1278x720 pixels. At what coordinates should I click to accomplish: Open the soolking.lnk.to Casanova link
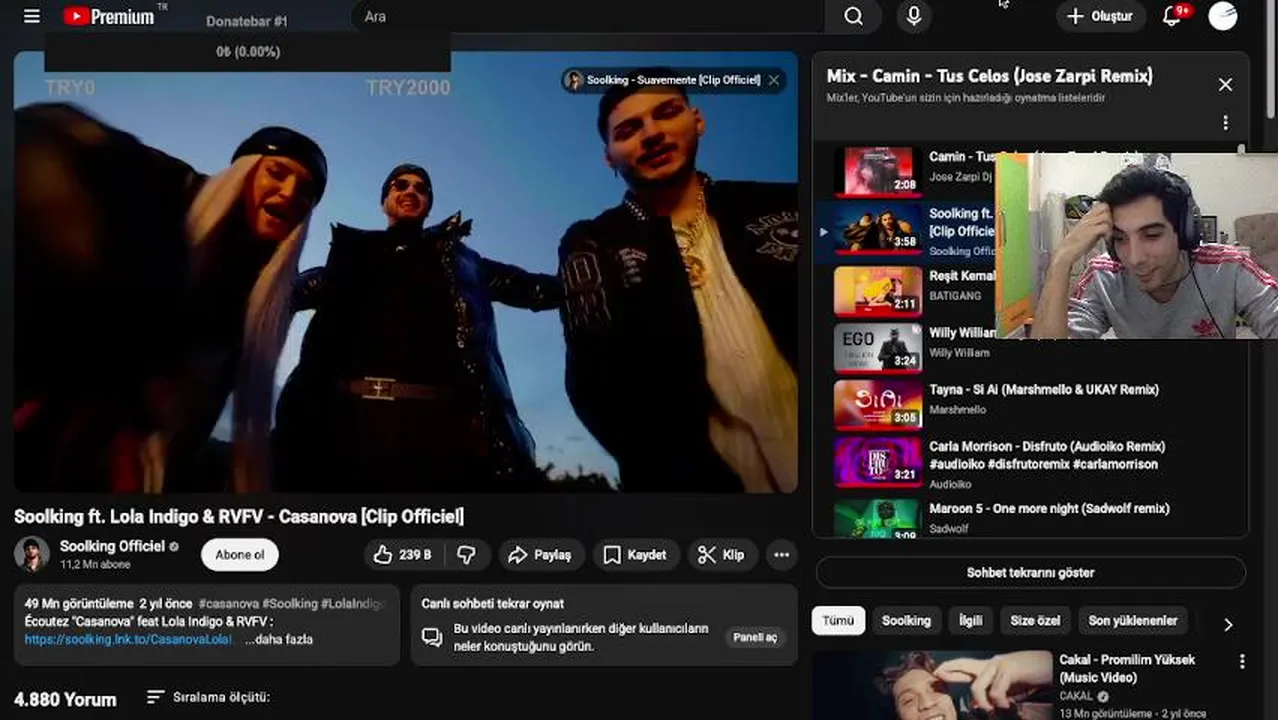(x=129, y=639)
